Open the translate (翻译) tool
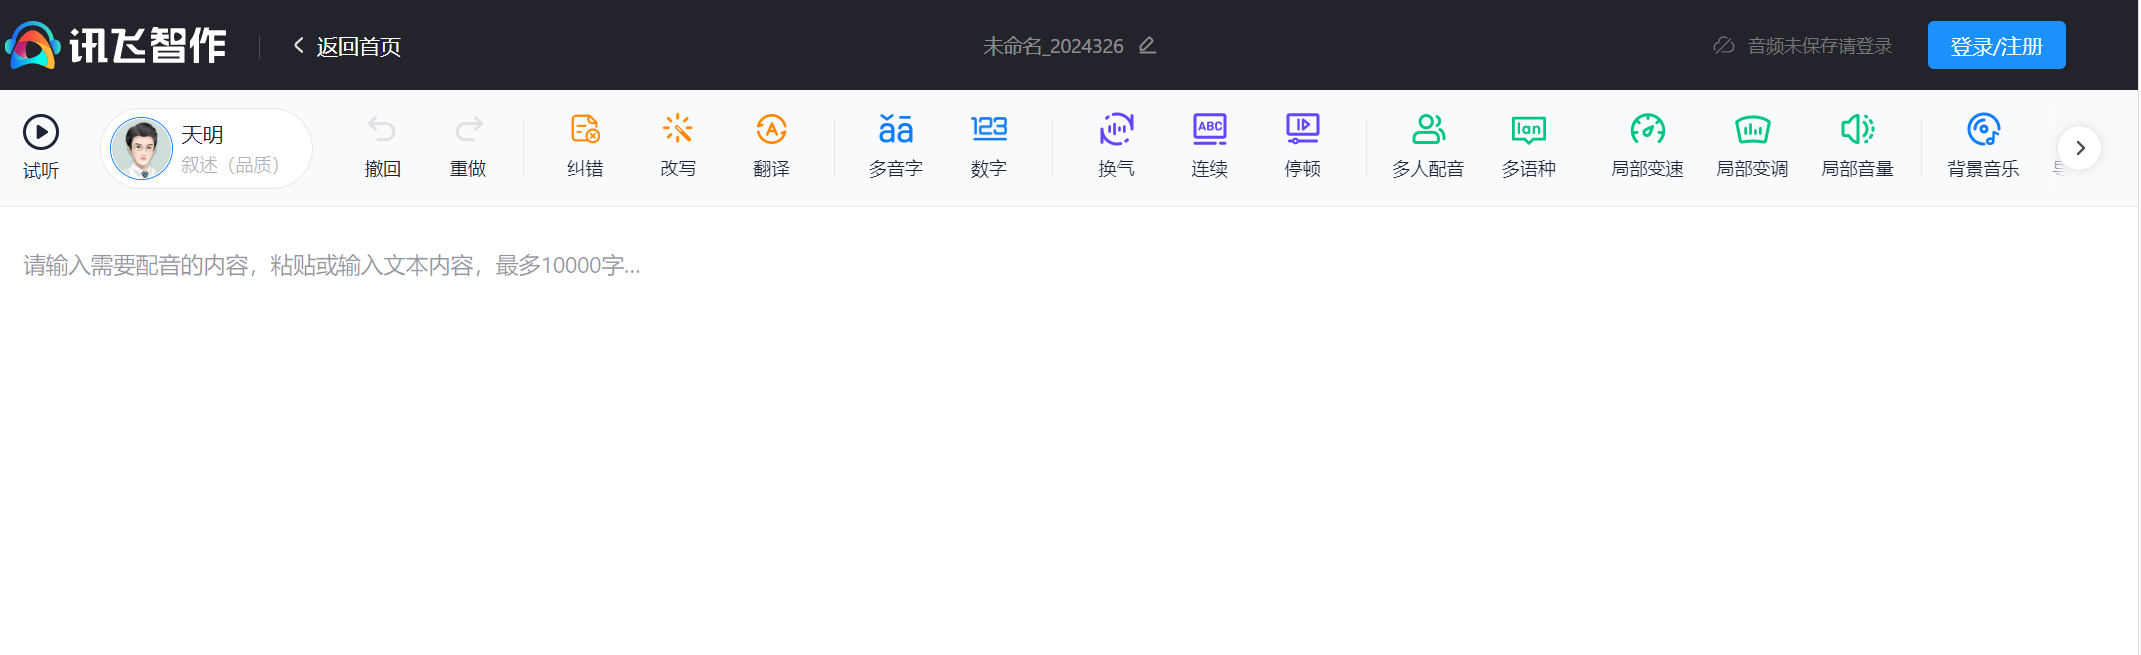Screen dimensions: 2141x655 [x=771, y=130]
